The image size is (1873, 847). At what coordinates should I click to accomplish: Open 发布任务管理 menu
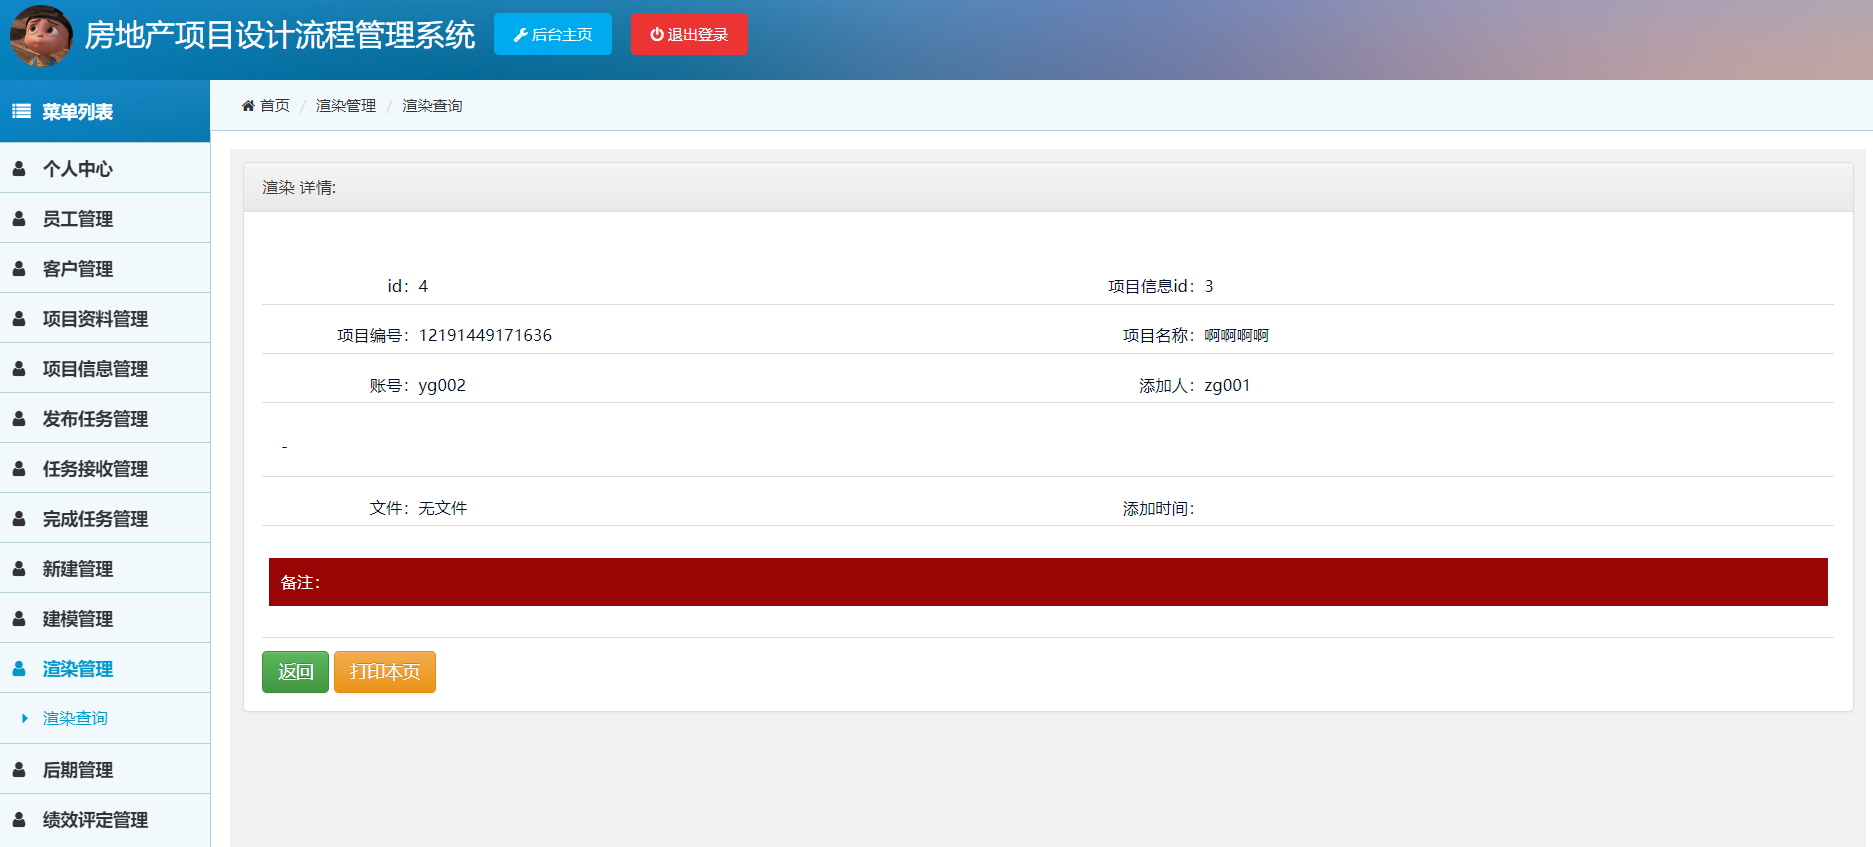[105, 418]
